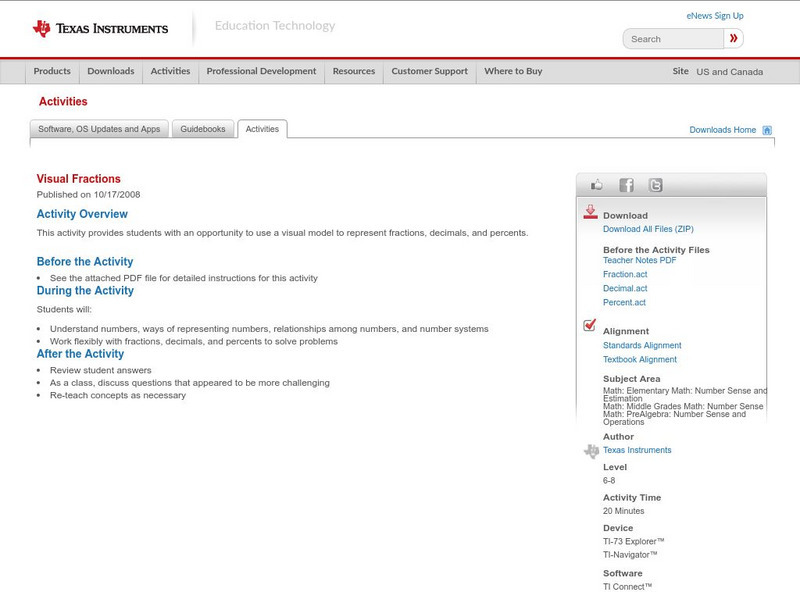Click the Alignment checkmark icon
The image size is (800, 592).
tap(590, 326)
